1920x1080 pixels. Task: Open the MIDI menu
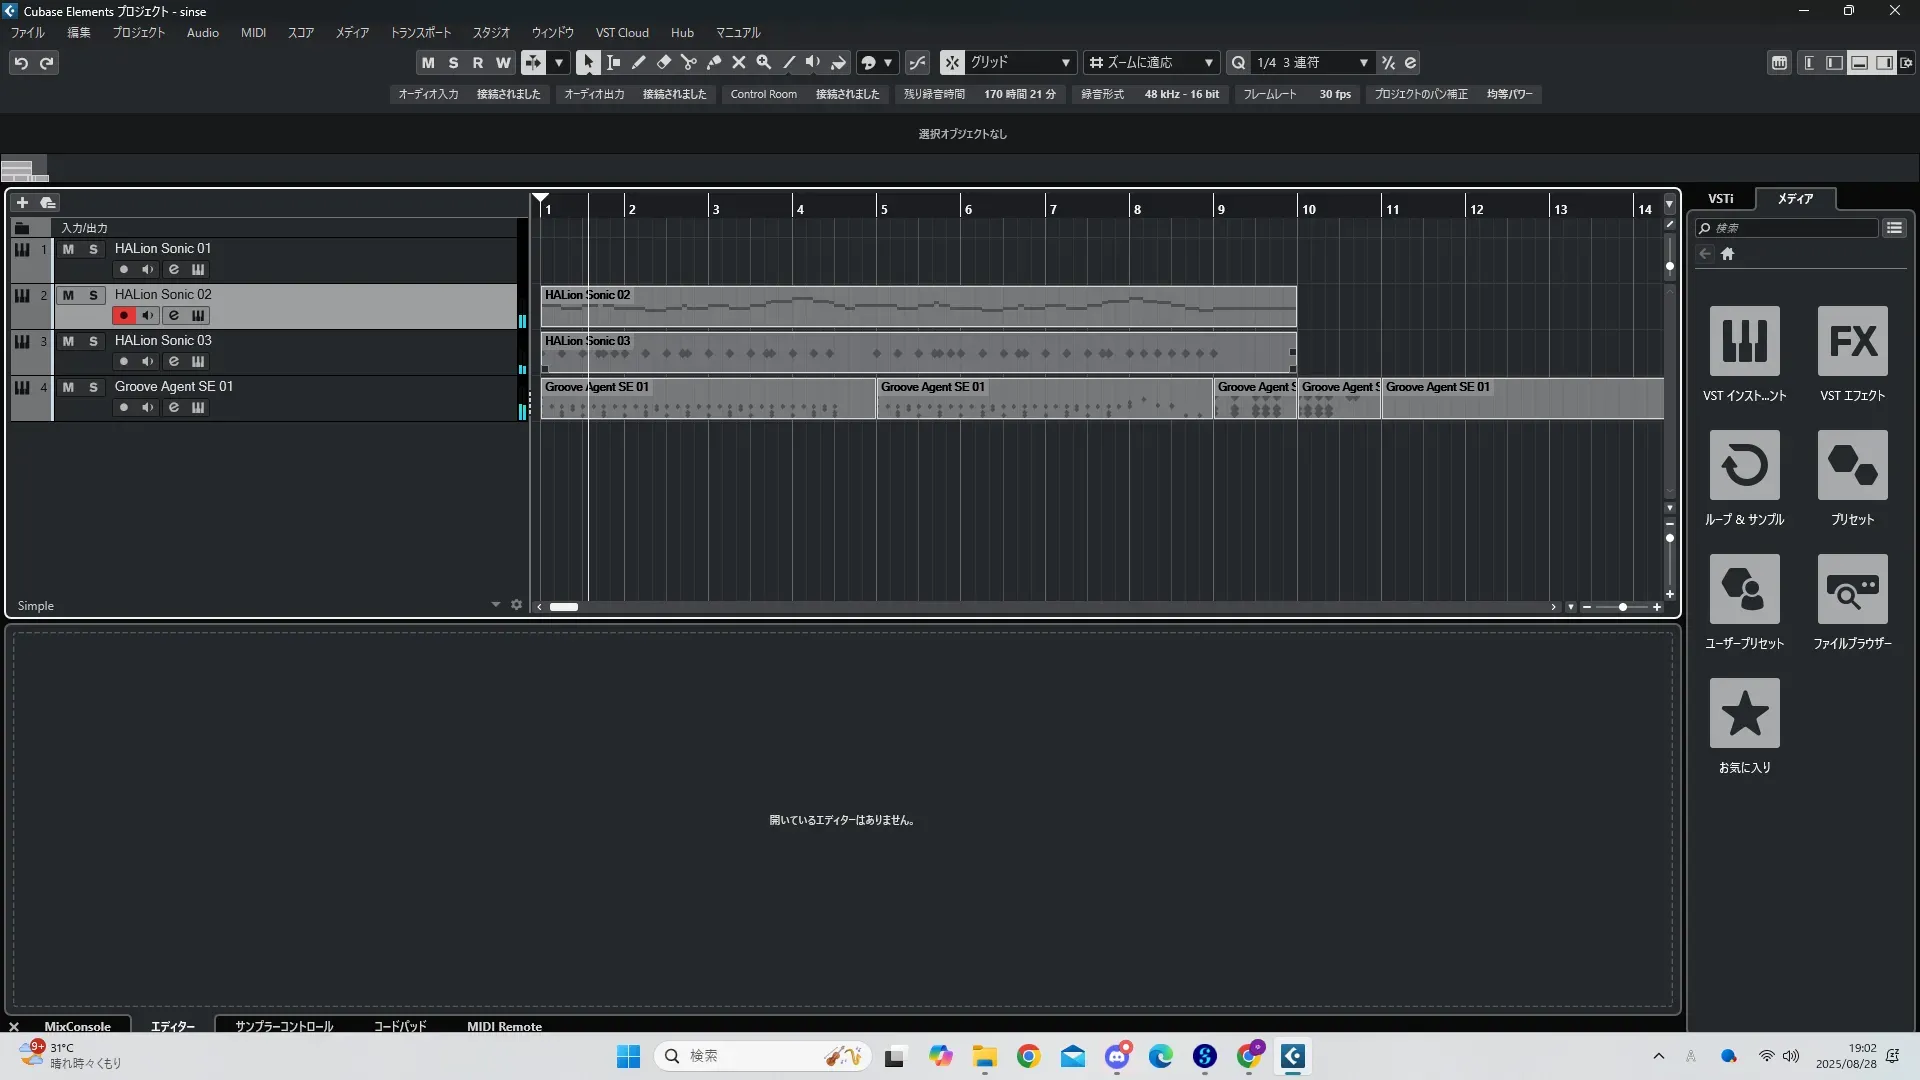click(253, 33)
